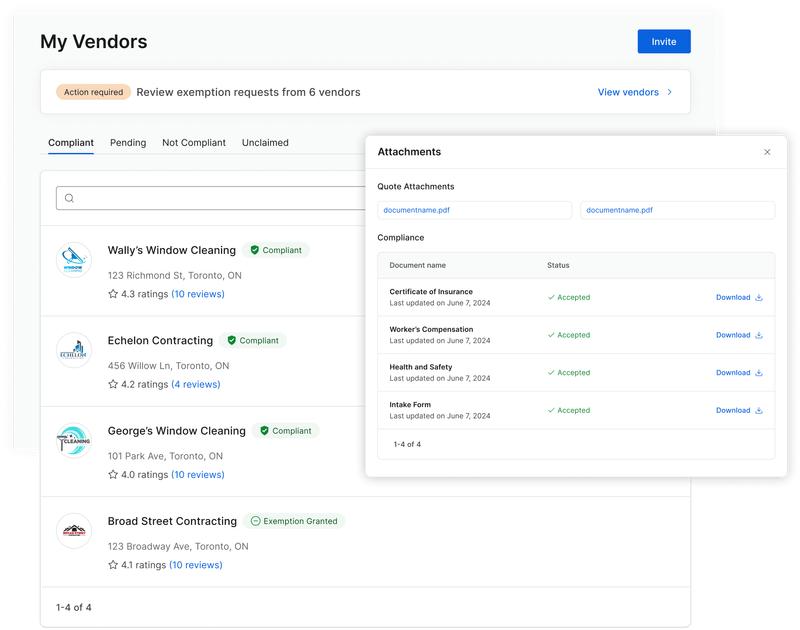This screenshot has height=630, width=800.
Task: Switch to the Not Compliant tab
Action: pos(194,142)
